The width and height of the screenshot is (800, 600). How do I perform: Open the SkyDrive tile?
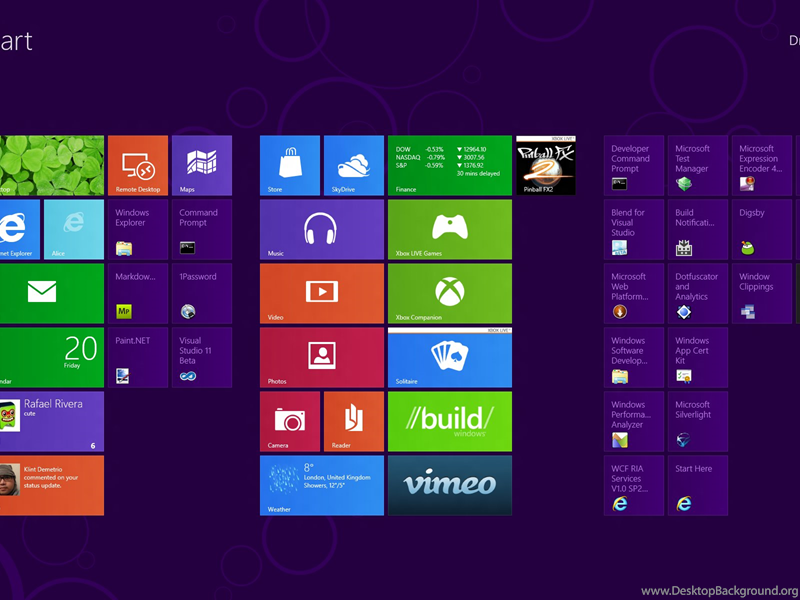354,165
